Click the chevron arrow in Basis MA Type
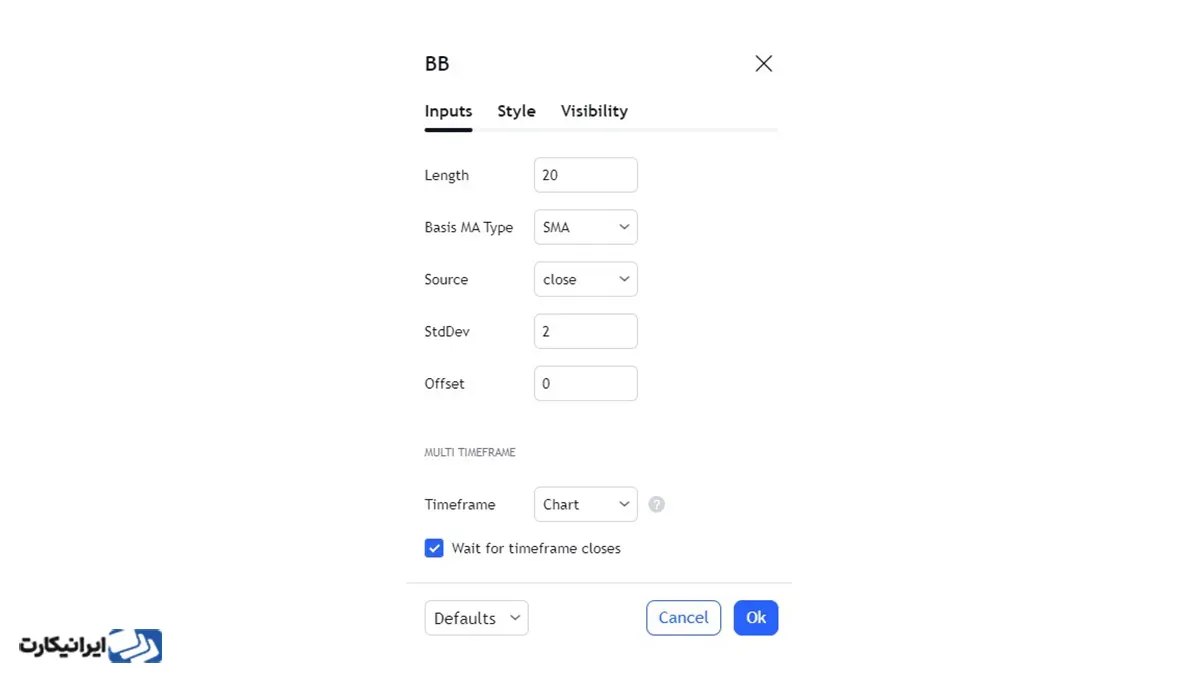 pyautogui.click(x=624, y=227)
